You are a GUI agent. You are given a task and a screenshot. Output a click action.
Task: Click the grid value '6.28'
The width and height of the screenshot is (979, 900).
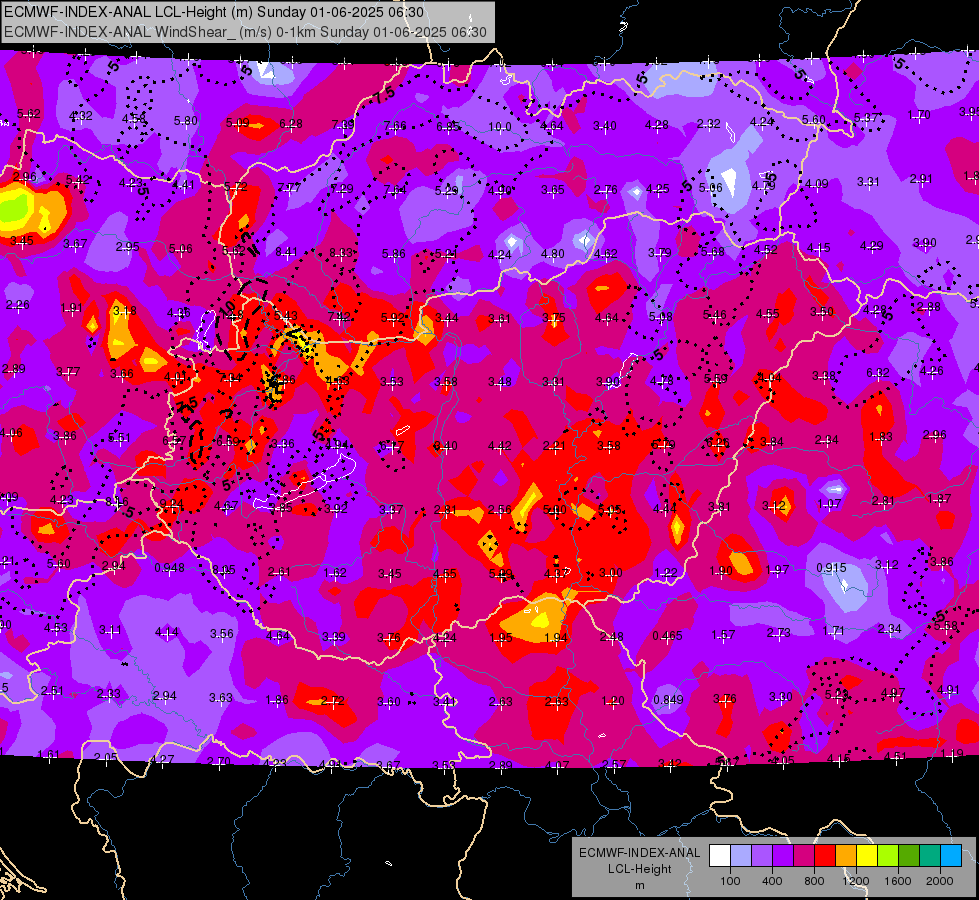click(x=291, y=124)
